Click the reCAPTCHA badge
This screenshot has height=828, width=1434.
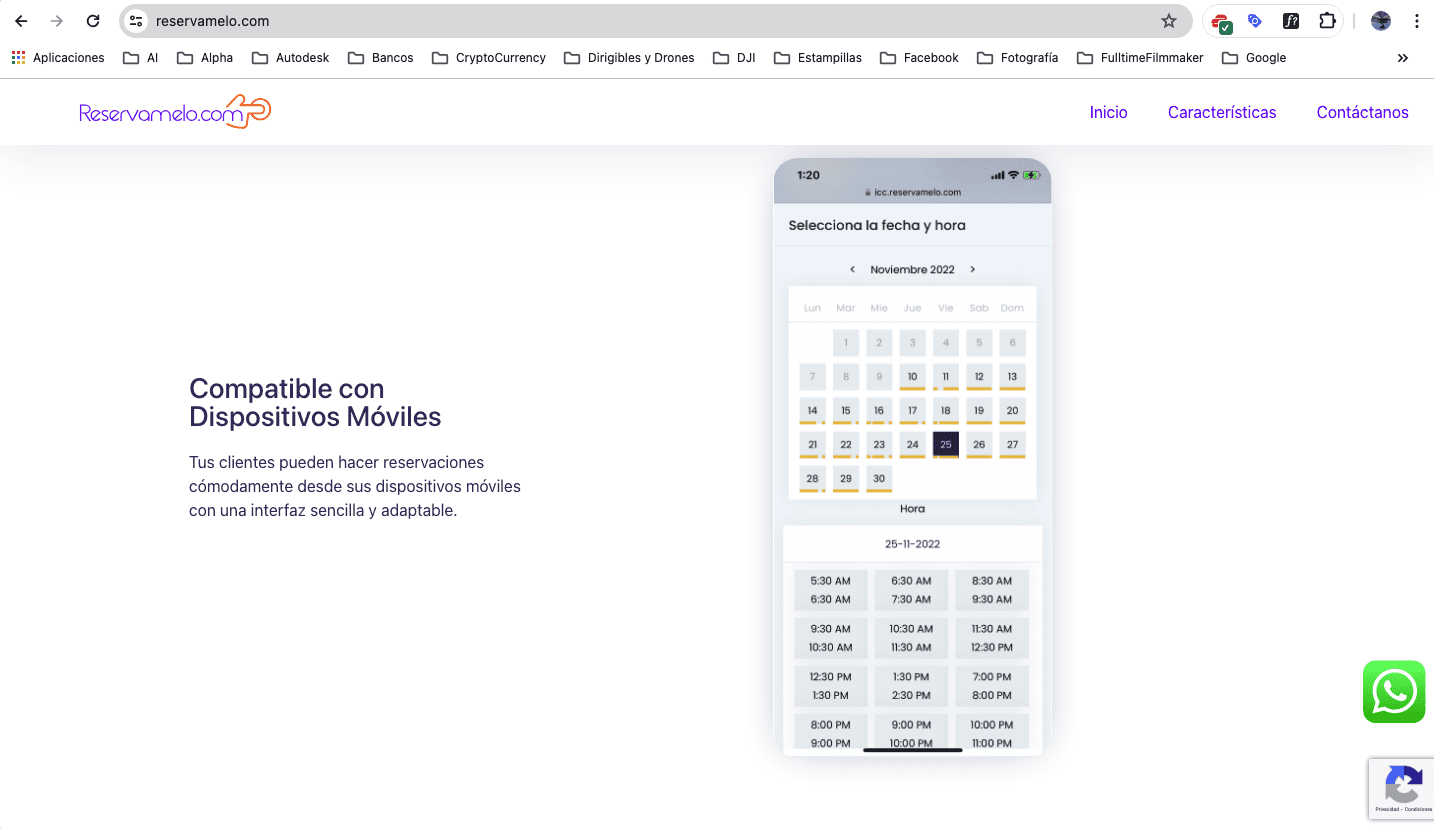[1401, 789]
